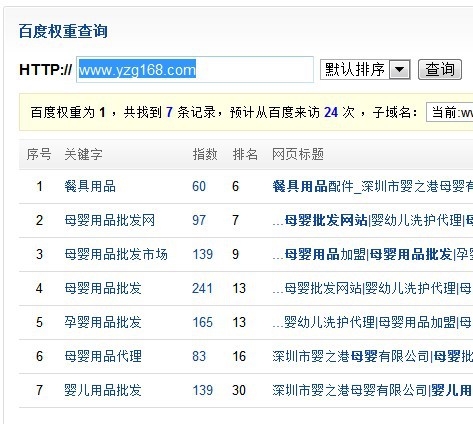Click serial number 4
This screenshot has width=473, height=424.
[39, 288]
